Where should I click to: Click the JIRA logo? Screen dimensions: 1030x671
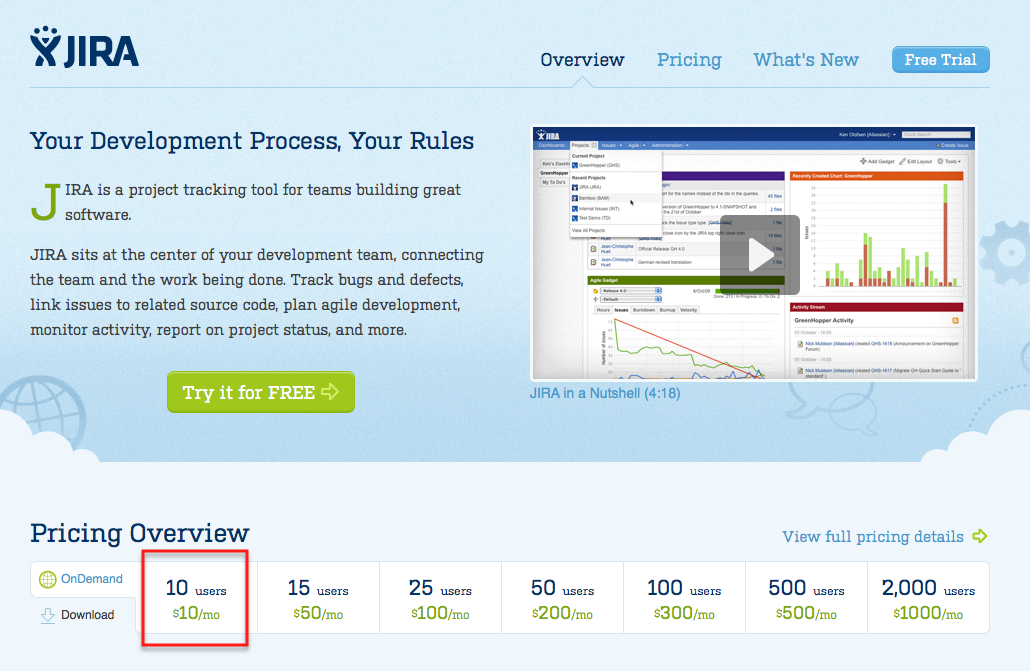click(84, 47)
